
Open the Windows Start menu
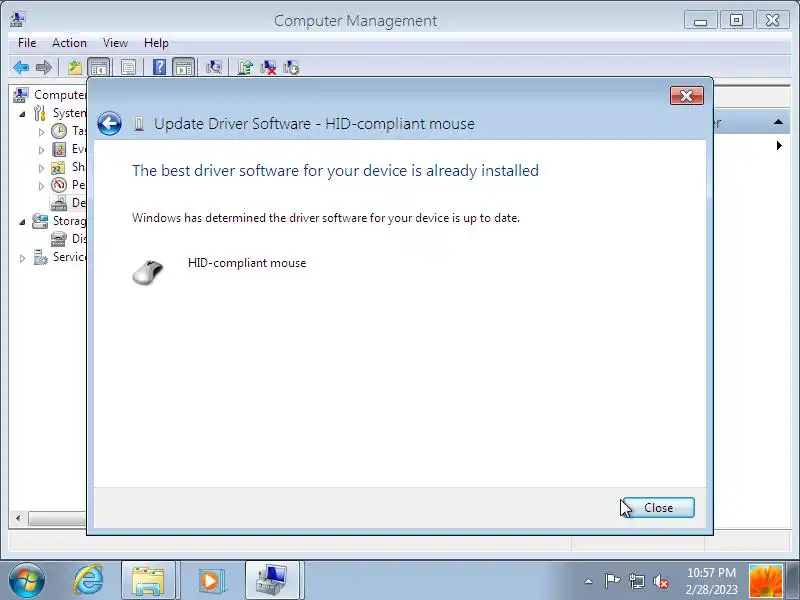(27, 581)
